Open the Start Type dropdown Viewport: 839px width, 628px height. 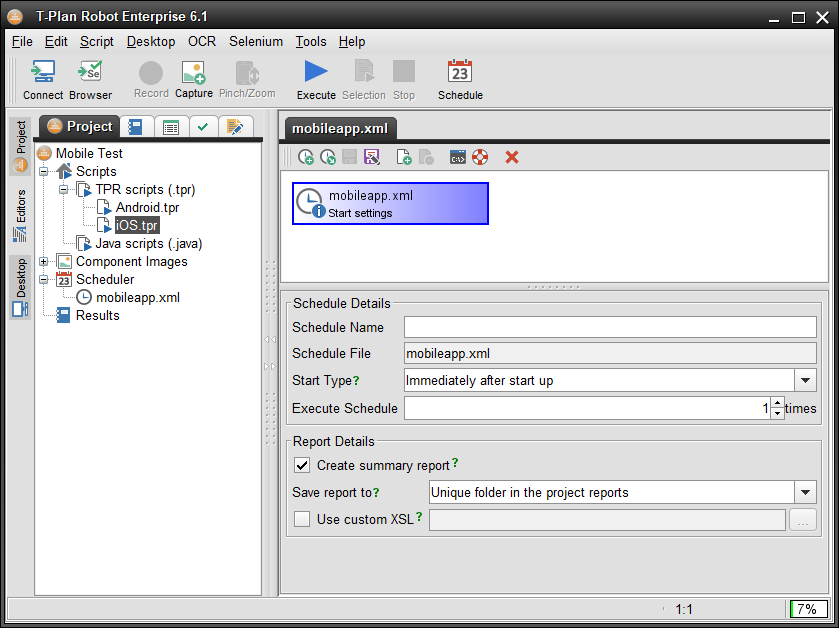tap(806, 380)
